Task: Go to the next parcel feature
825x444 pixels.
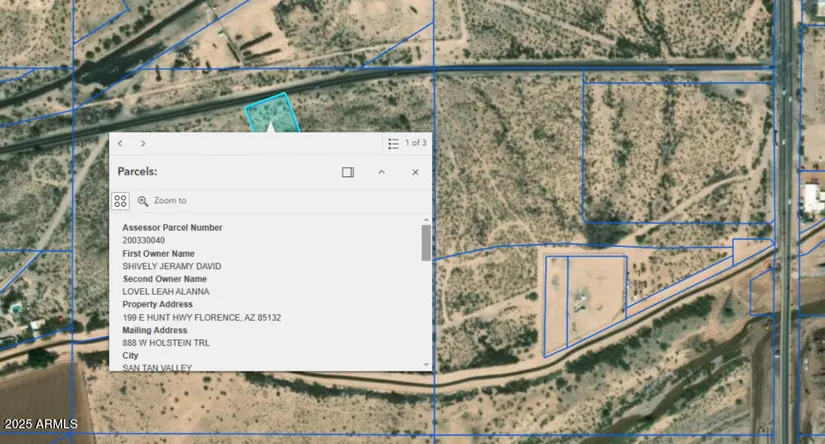Action: click(x=143, y=144)
